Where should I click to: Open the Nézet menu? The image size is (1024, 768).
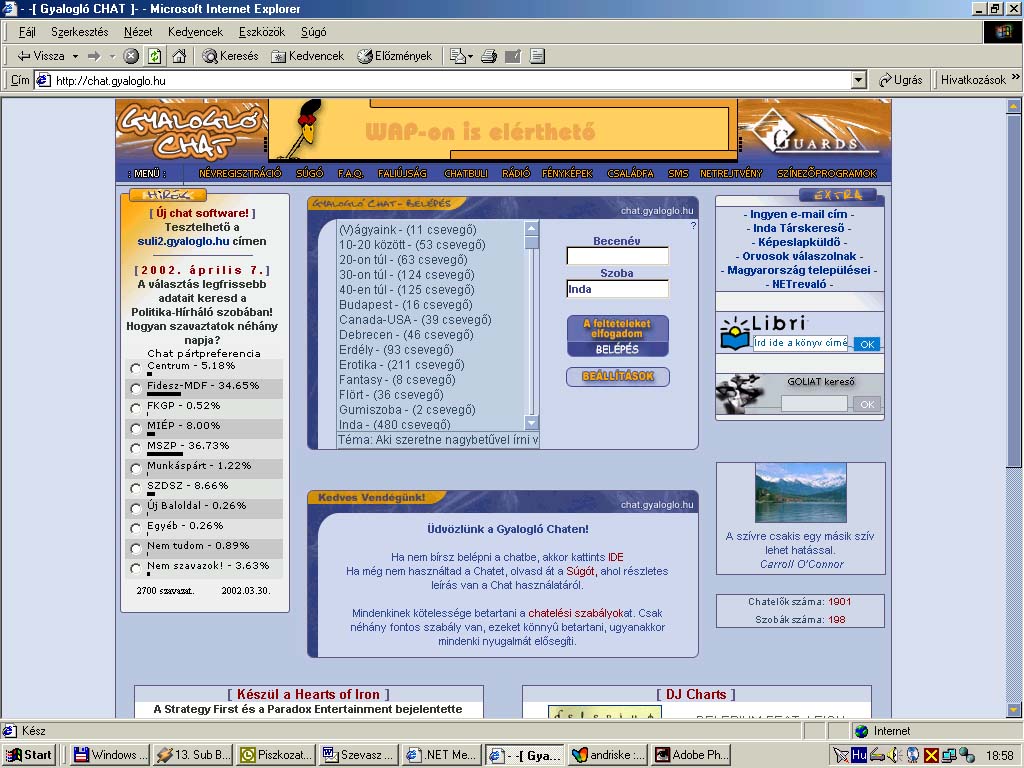coord(138,32)
